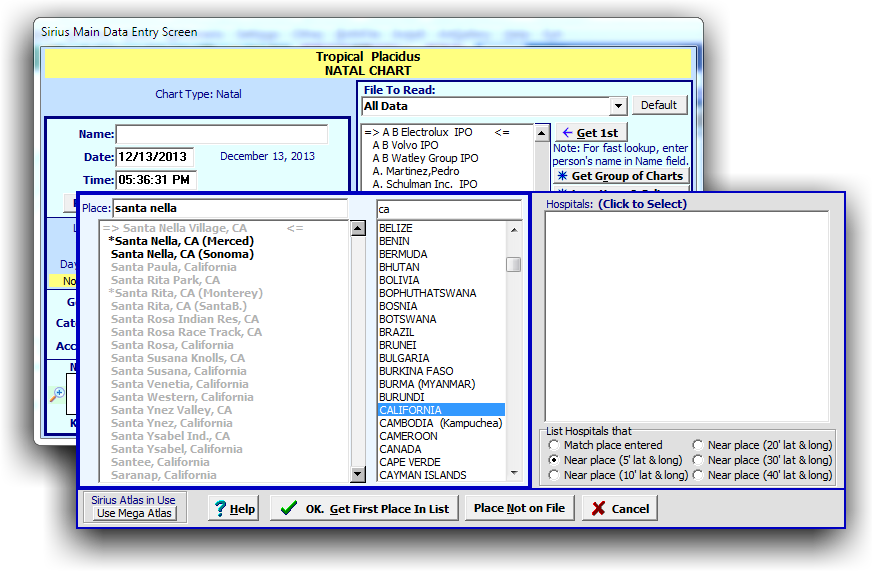
Task: Click the Time field showing 05:36:31 PM
Action: pos(156,180)
